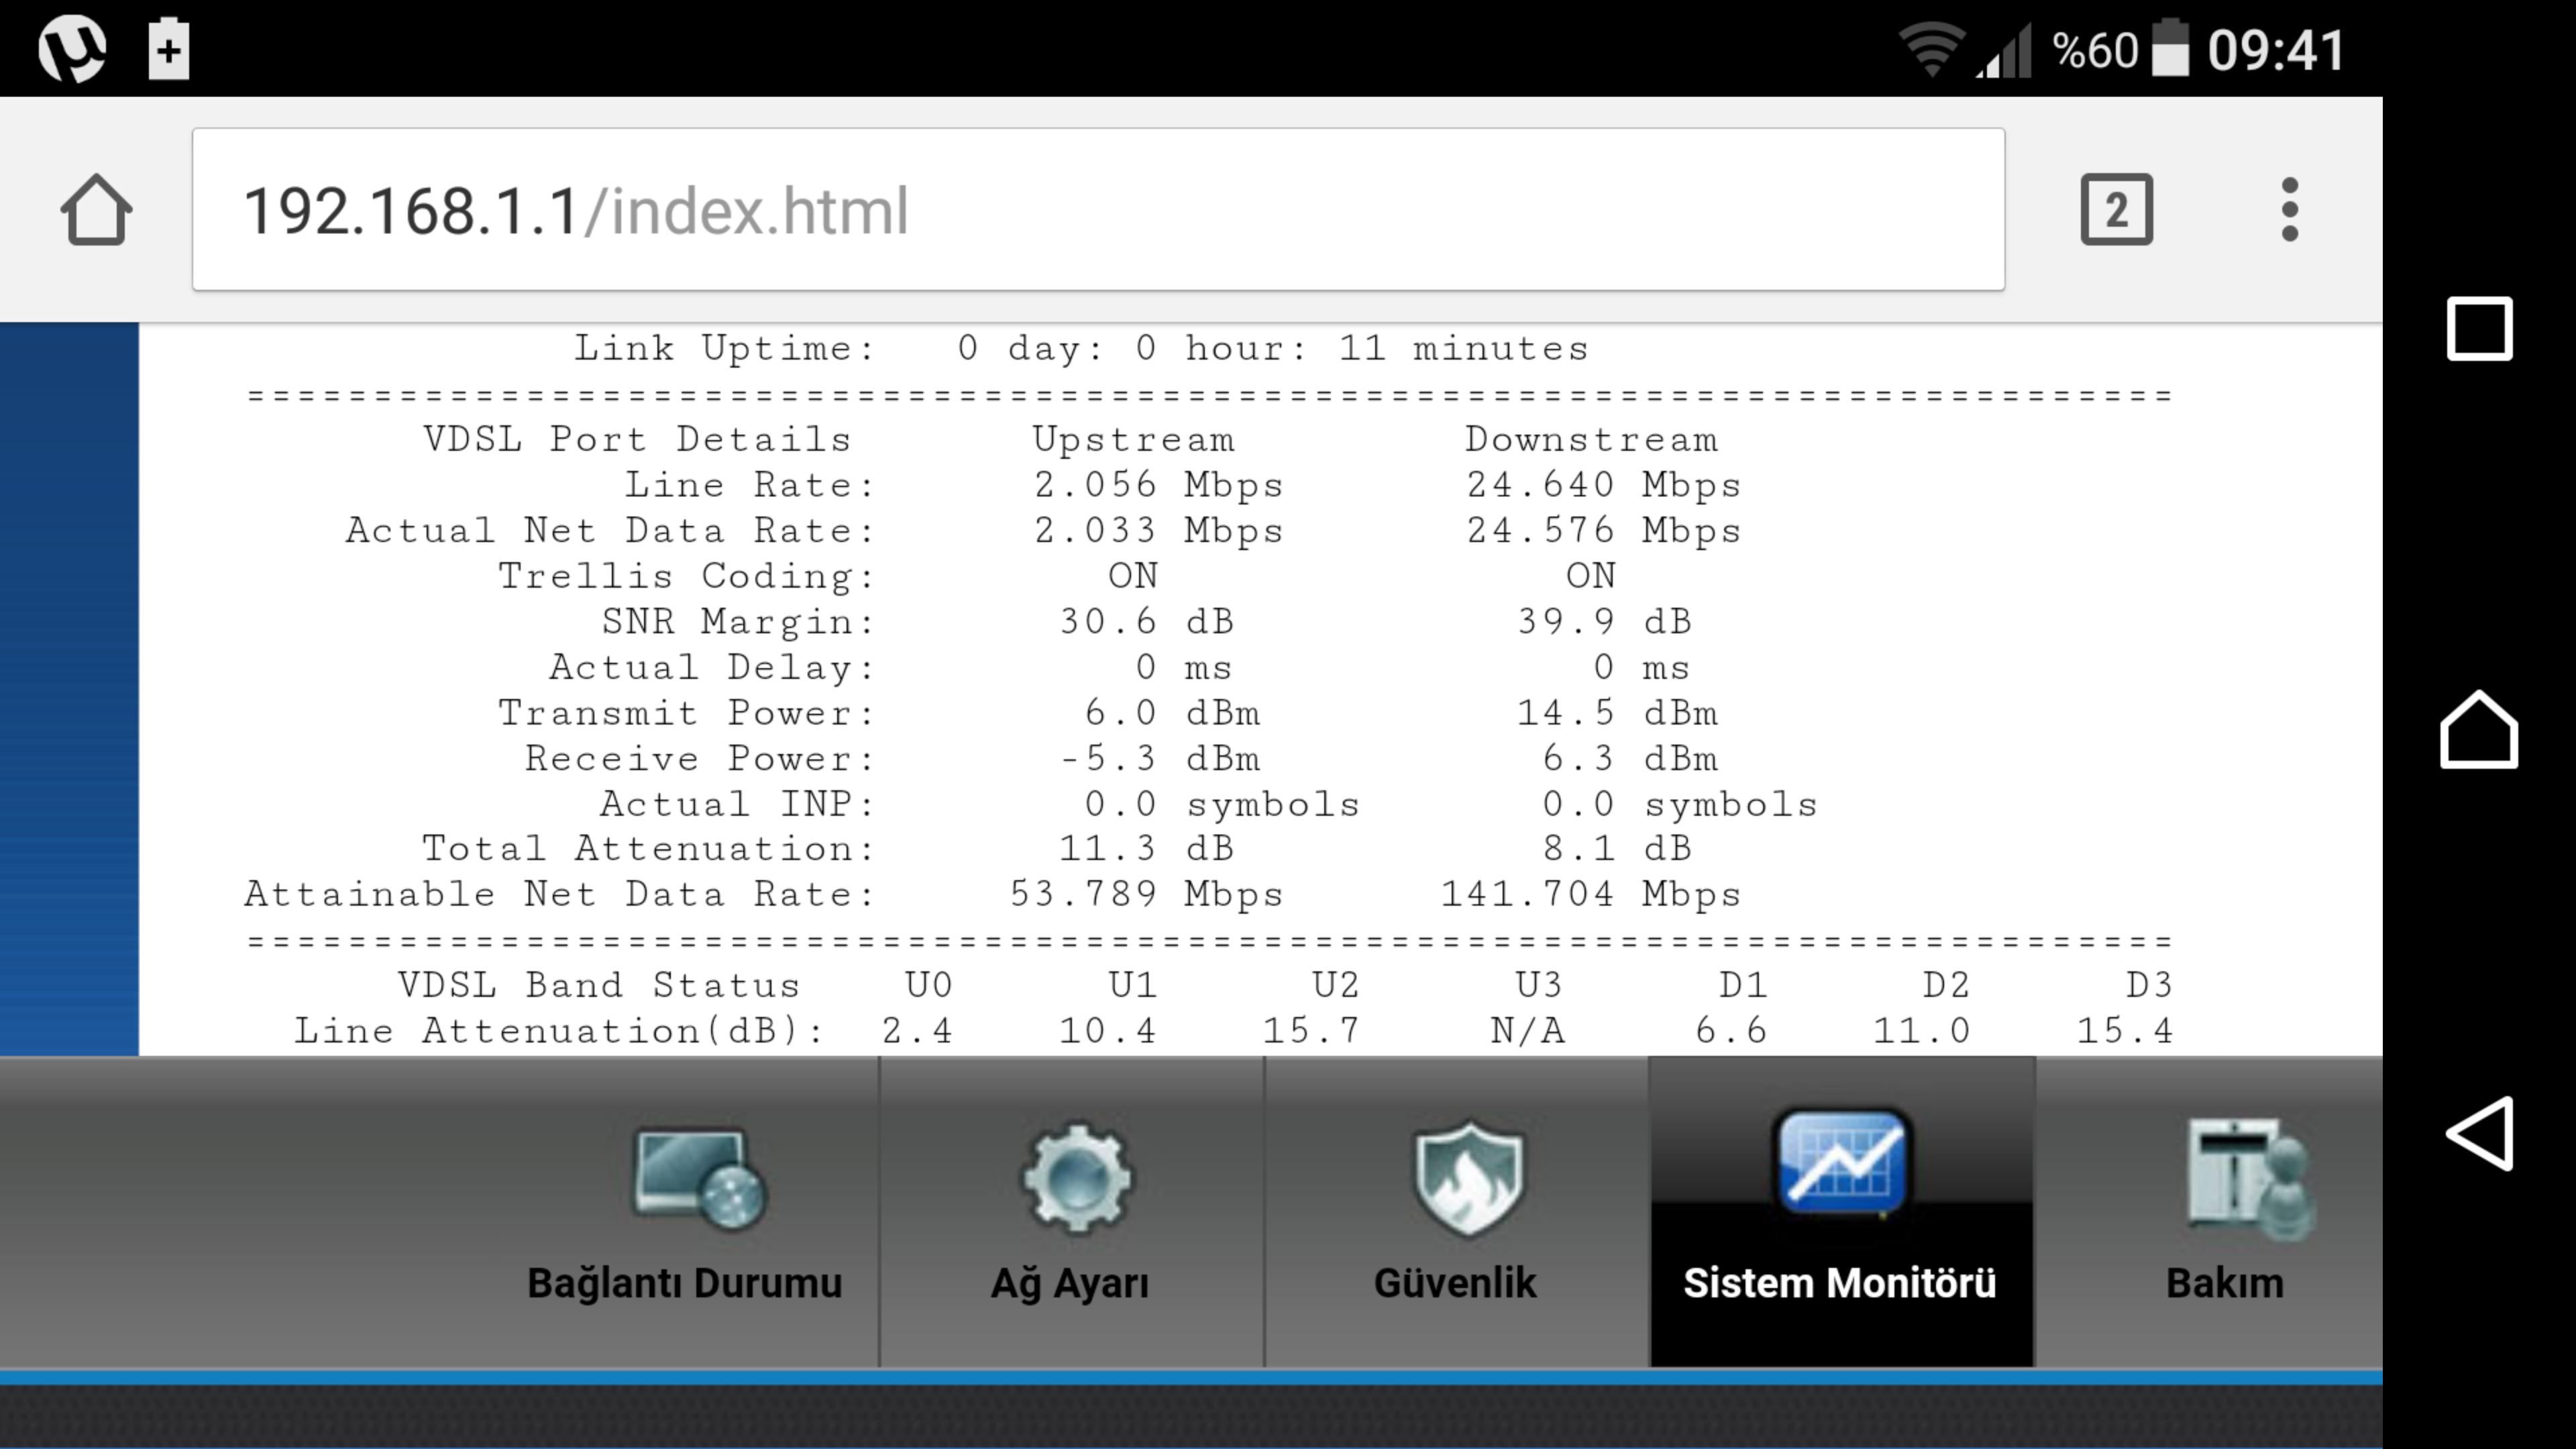The height and width of the screenshot is (1449, 2576).
Task: Open the tab switcher showing 2 tabs
Action: click(2116, 210)
